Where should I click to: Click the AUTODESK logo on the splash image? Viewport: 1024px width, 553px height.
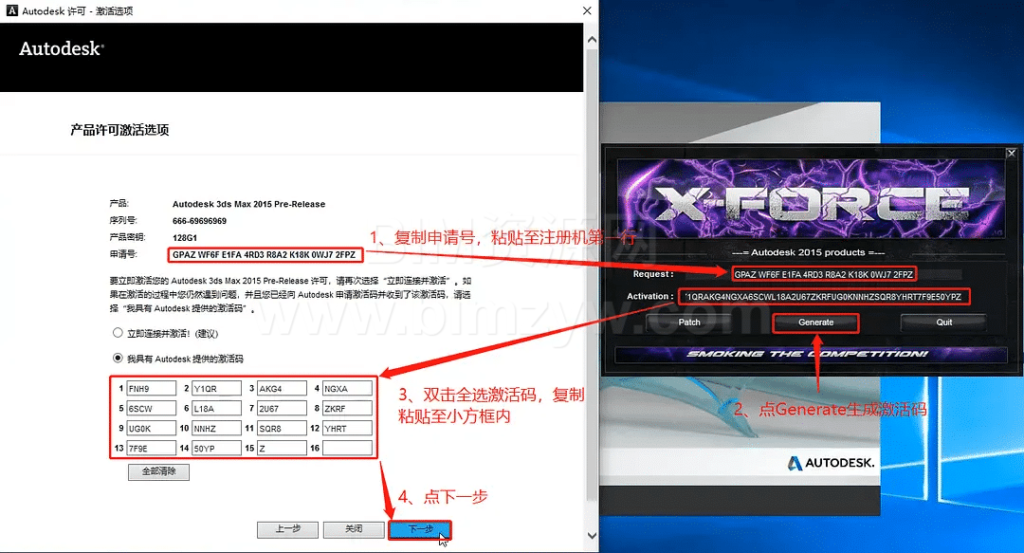tap(831, 463)
